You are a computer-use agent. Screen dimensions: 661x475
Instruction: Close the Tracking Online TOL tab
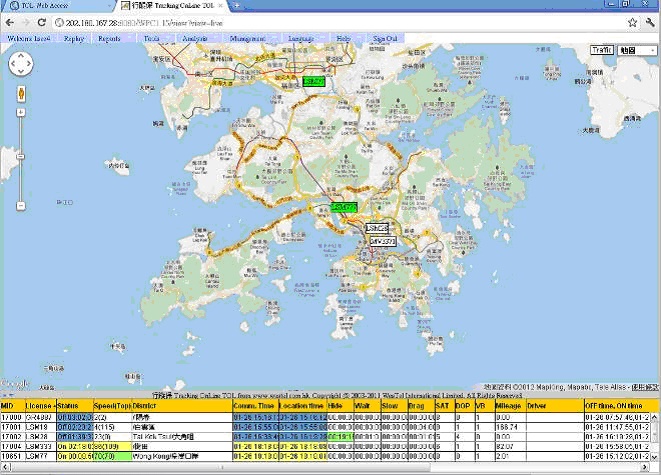click(220, 6)
